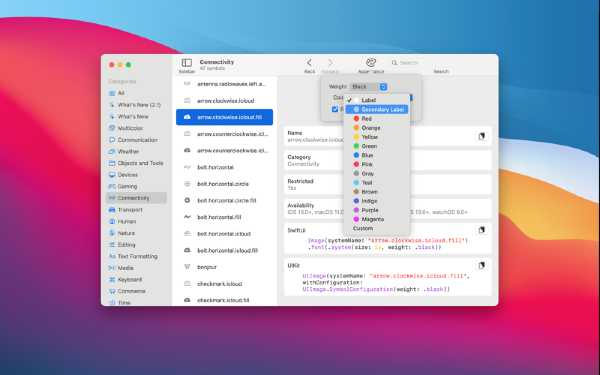Toggle the checkbox in the appearance popover
600x375 pixels.
pyautogui.click(x=335, y=109)
